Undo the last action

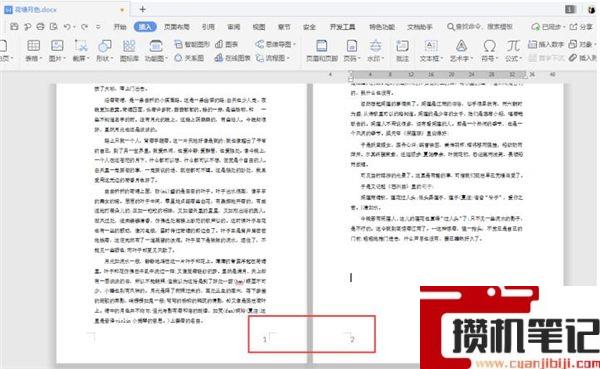pos(67,27)
